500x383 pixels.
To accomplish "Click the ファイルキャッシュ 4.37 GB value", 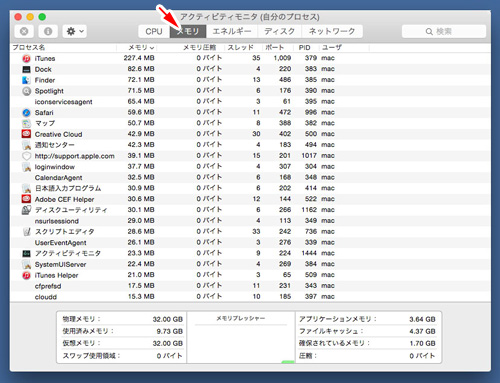I will tap(422, 331).
